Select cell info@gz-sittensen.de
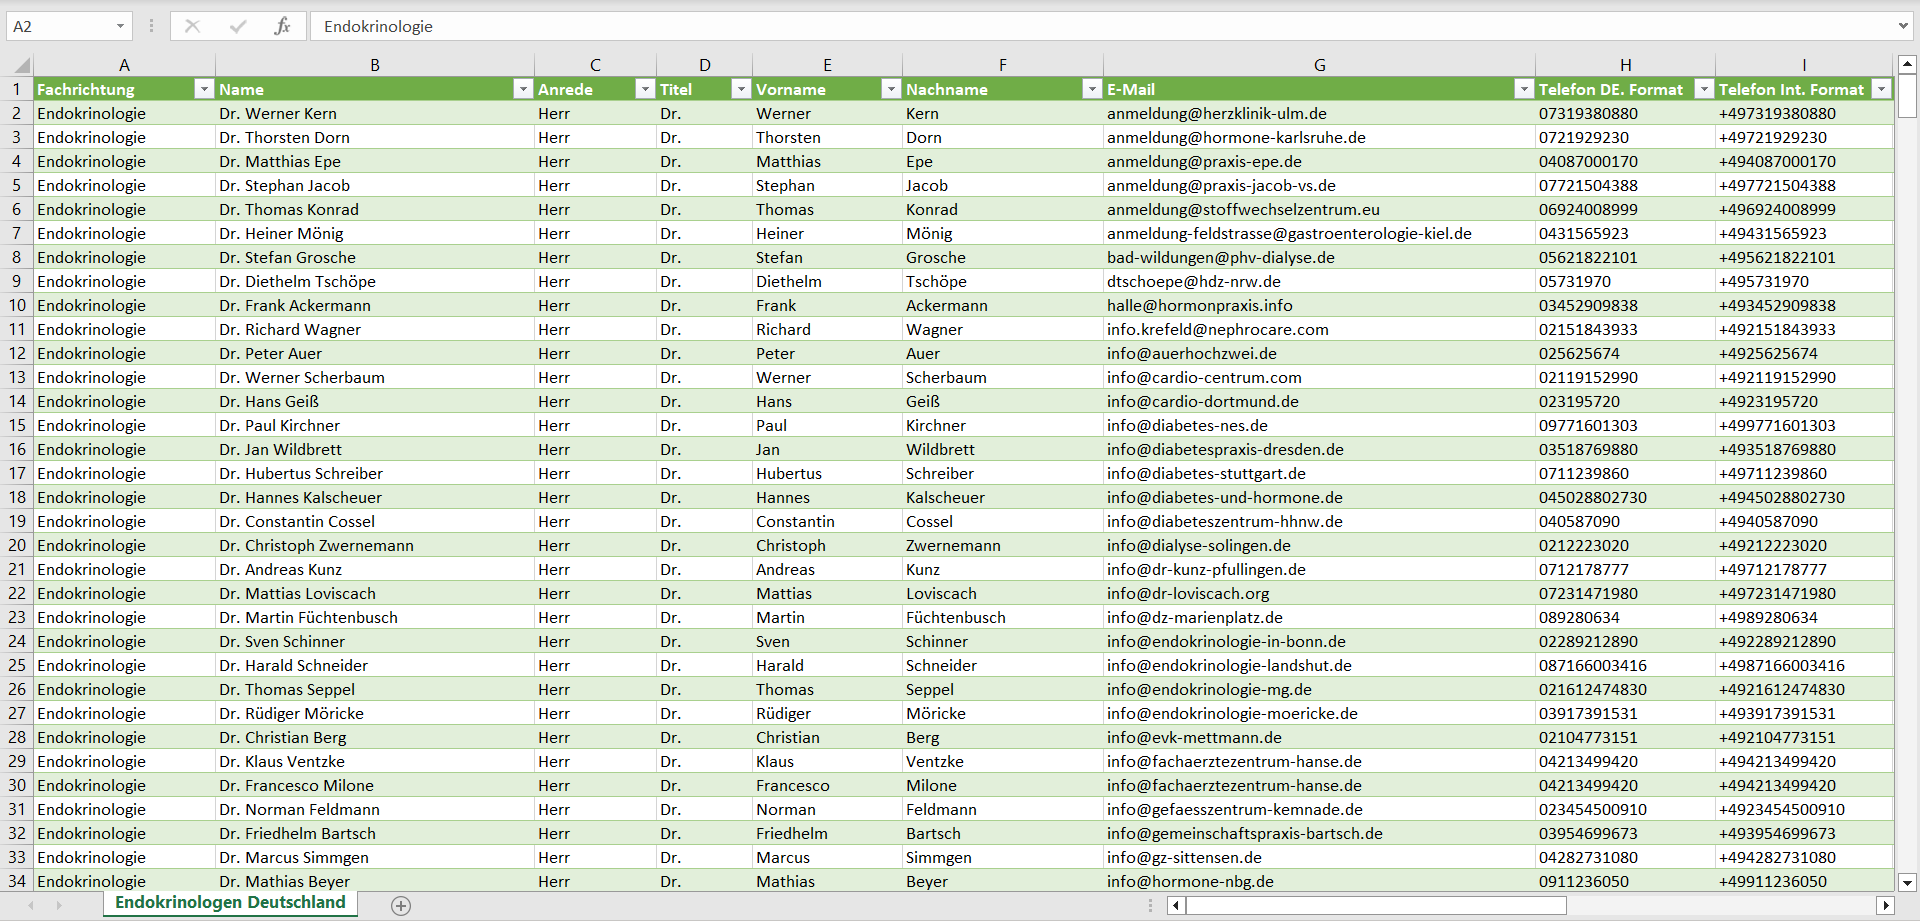Image resolution: width=1920 pixels, height=921 pixels. click(1319, 857)
